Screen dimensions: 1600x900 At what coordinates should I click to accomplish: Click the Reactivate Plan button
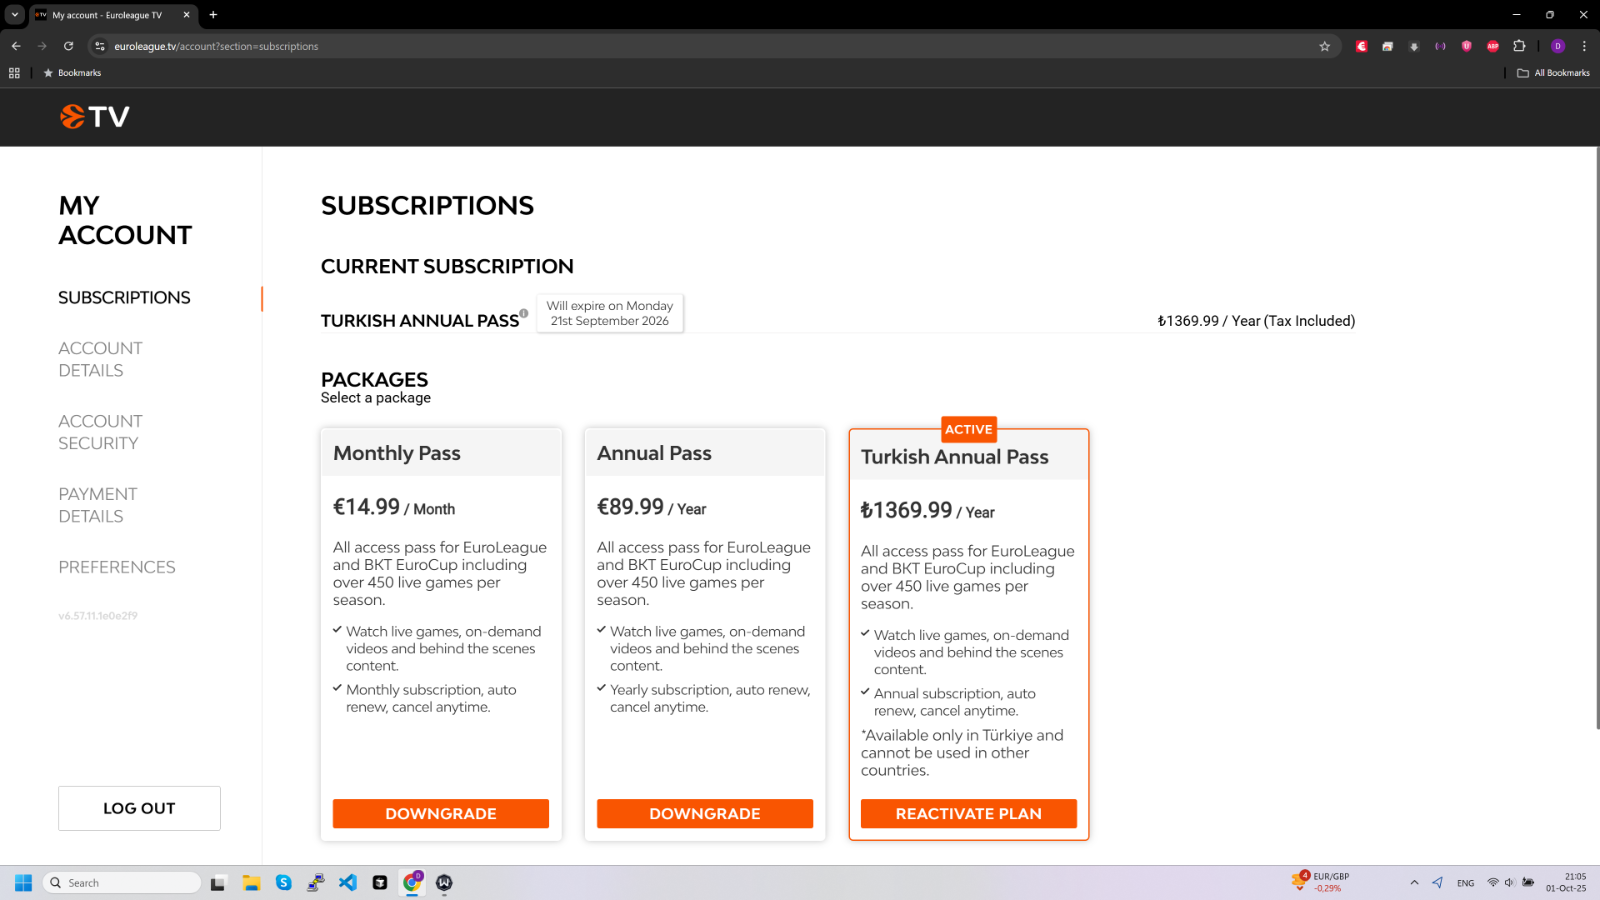pos(969,814)
